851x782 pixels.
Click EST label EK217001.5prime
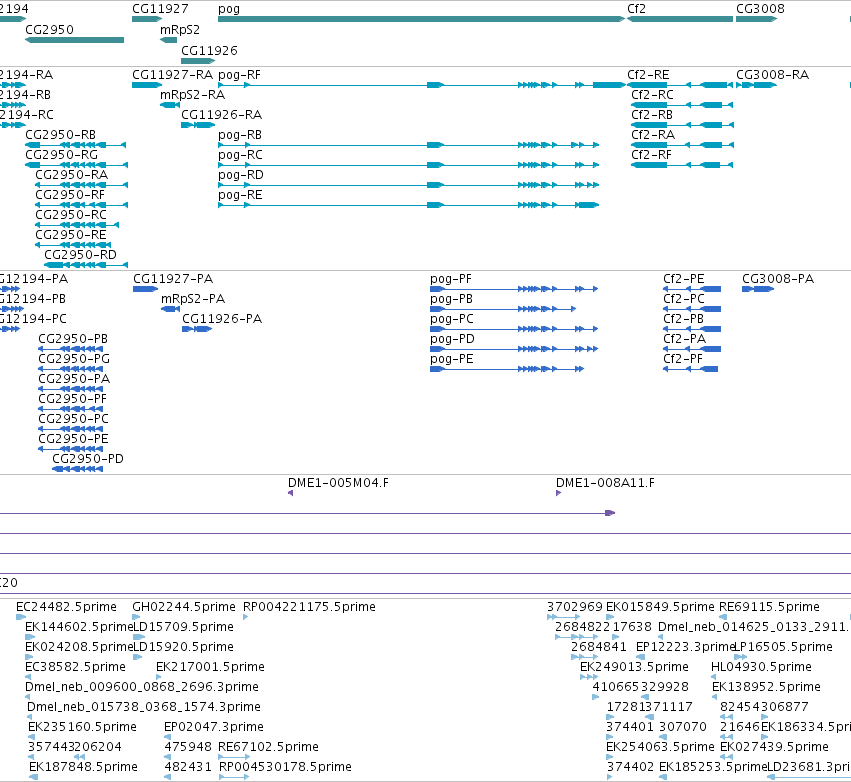coord(210,667)
